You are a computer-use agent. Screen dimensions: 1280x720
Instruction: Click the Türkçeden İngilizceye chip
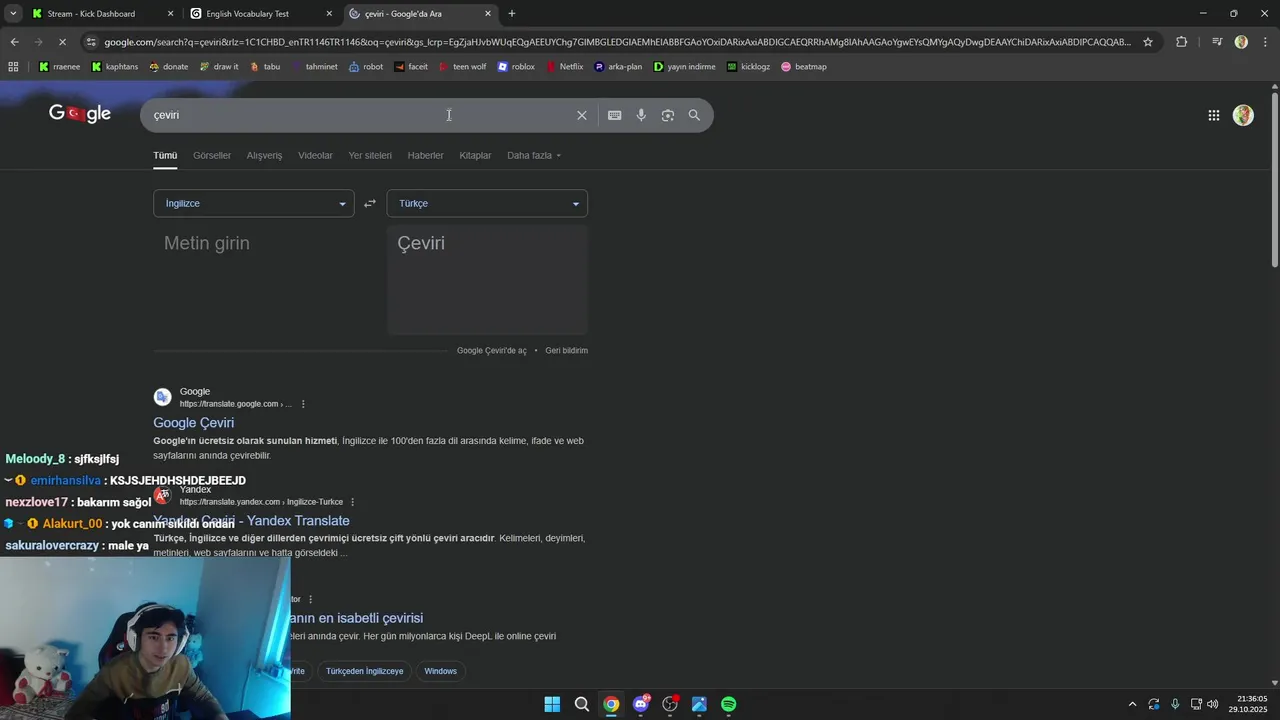(364, 671)
